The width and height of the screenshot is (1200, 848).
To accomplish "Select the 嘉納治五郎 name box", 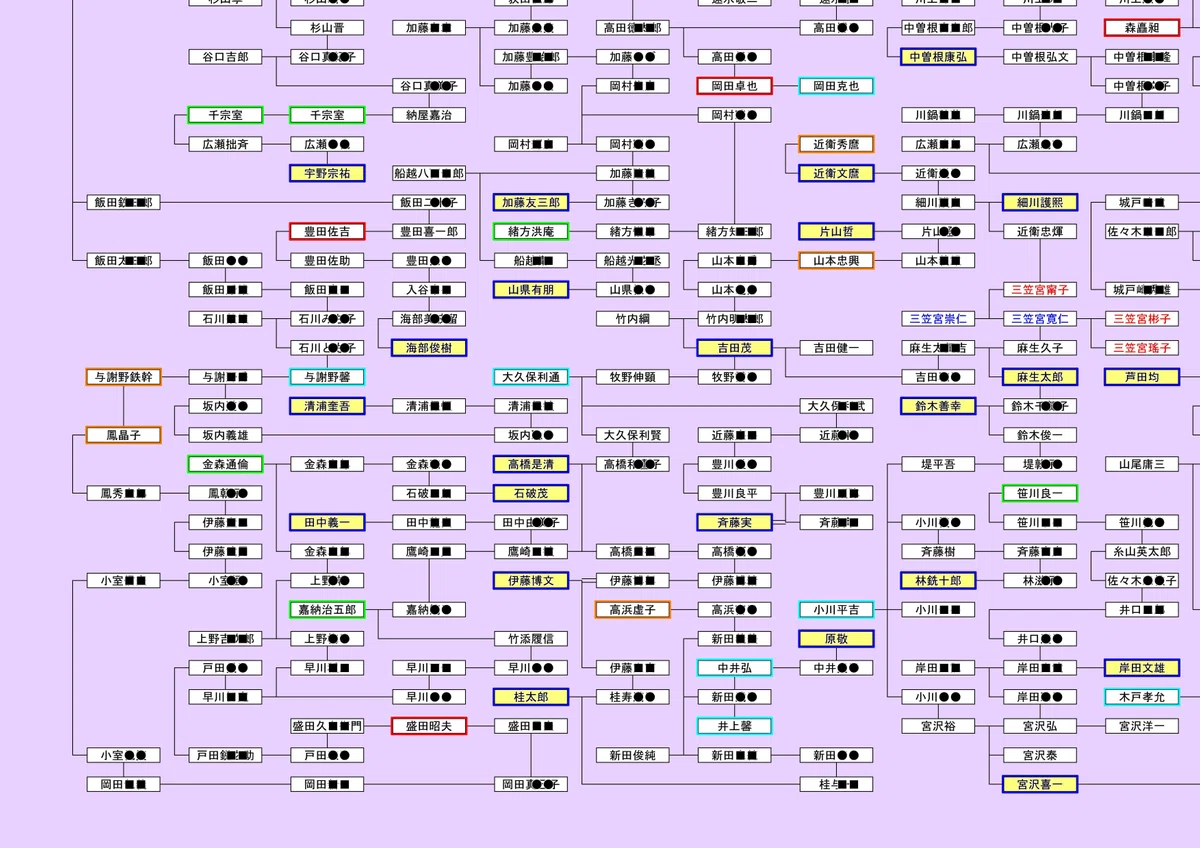I will 327,609.
